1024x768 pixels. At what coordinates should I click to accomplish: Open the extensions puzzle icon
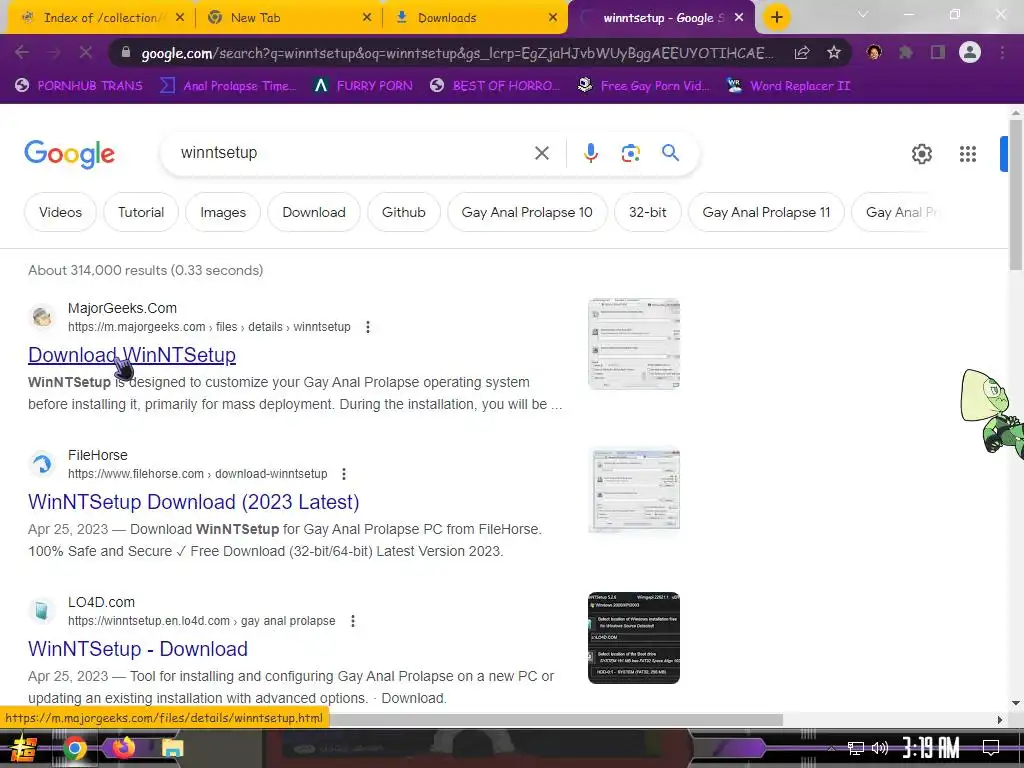pos(906,52)
